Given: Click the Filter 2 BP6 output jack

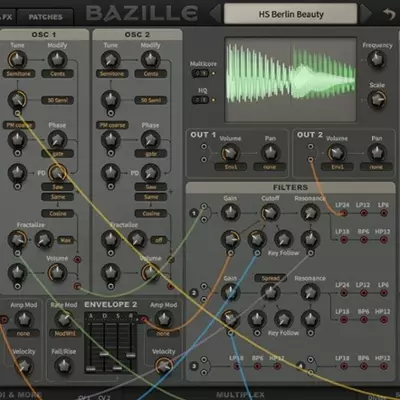Looking at the screenshot, I should point(364,319).
